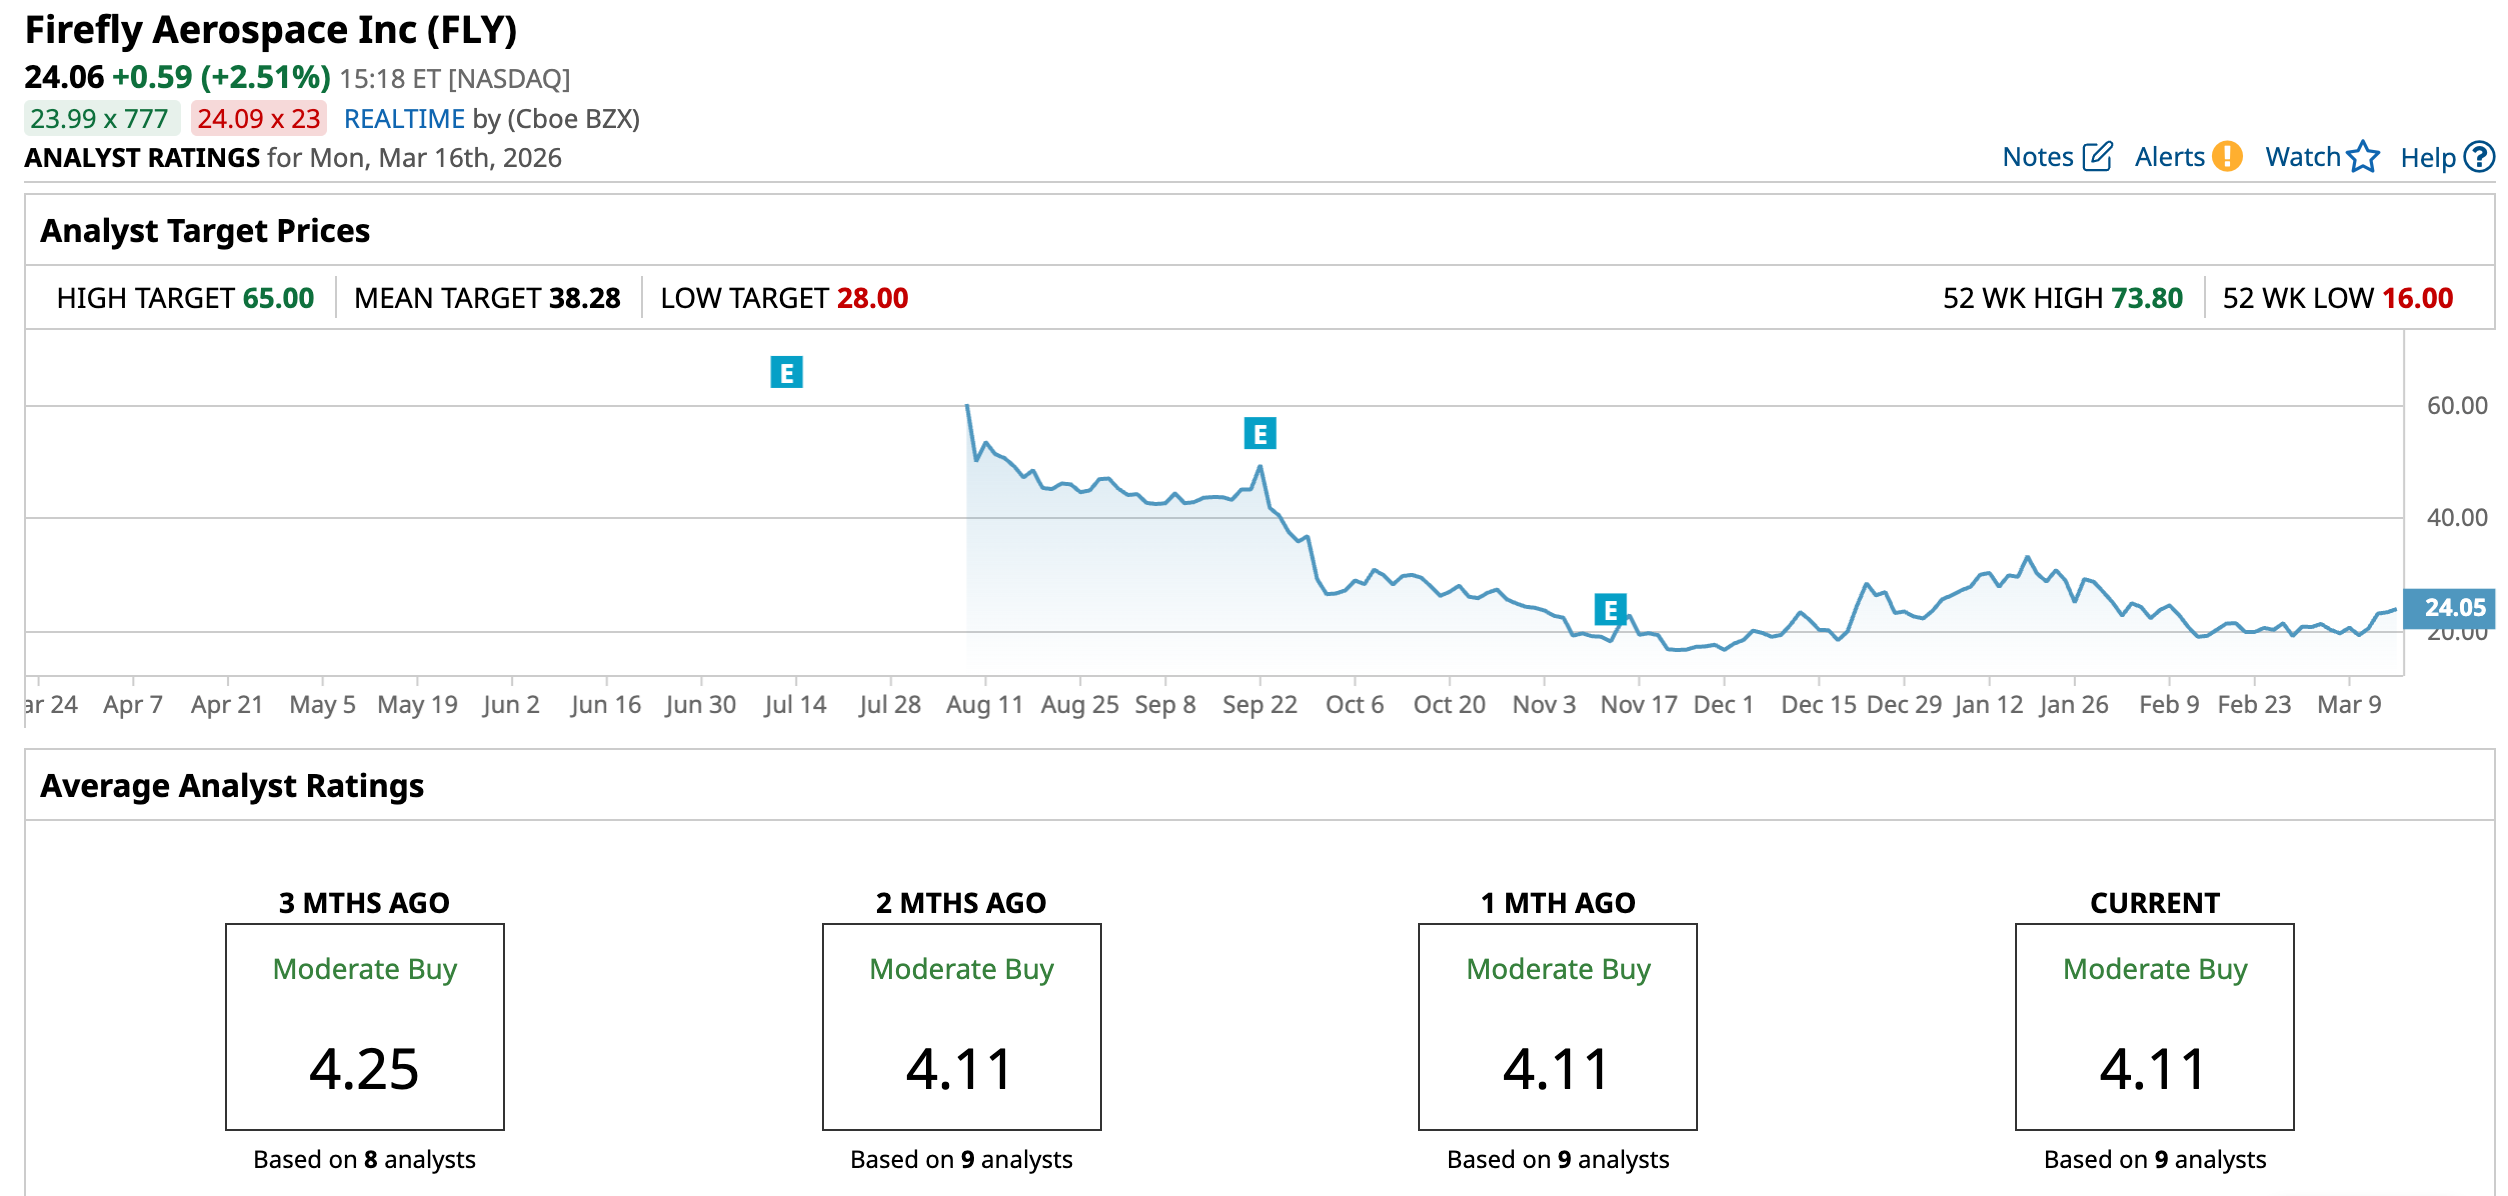The width and height of the screenshot is (2508, 1196).
Task: Click the earnings marker near Jul 14
Action: (786, 373)
